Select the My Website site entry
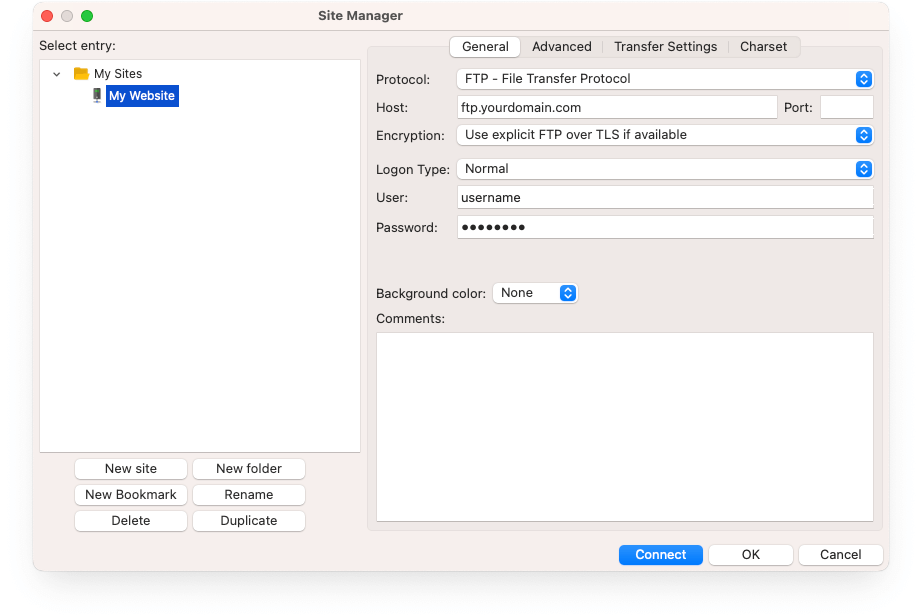The width and height of the screenshot is (921, 615). [141, 95]
